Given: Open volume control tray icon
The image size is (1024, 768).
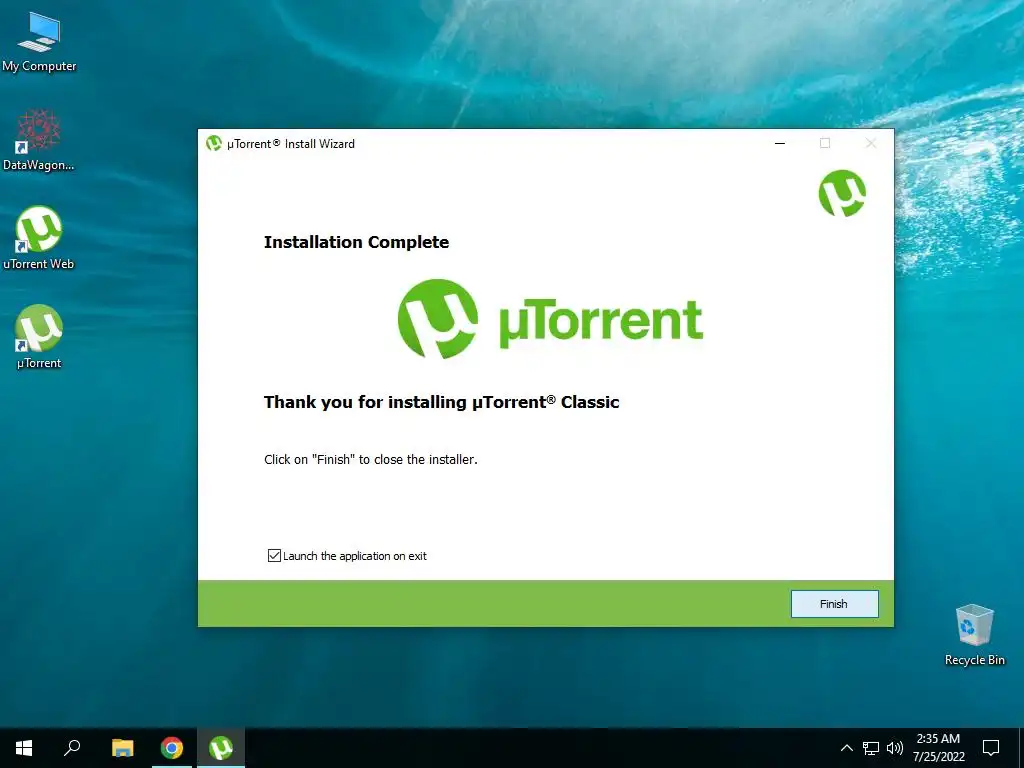Looking at the screenshot, I should pos(895,748).
